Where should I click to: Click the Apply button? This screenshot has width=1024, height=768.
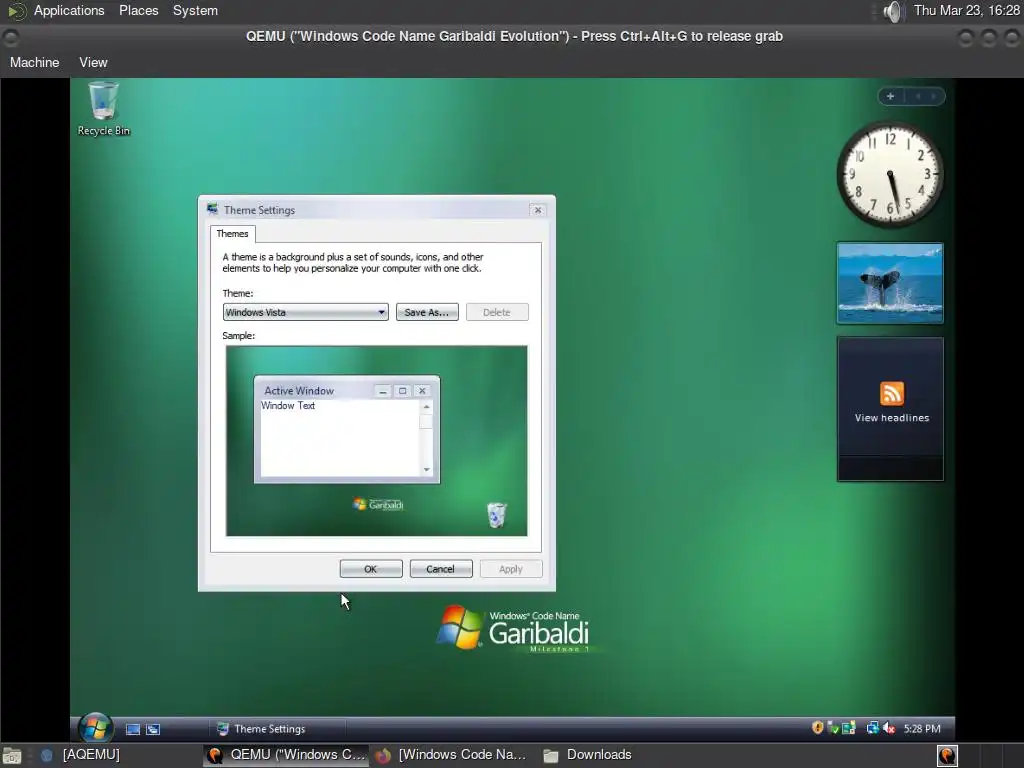(511, 569)
